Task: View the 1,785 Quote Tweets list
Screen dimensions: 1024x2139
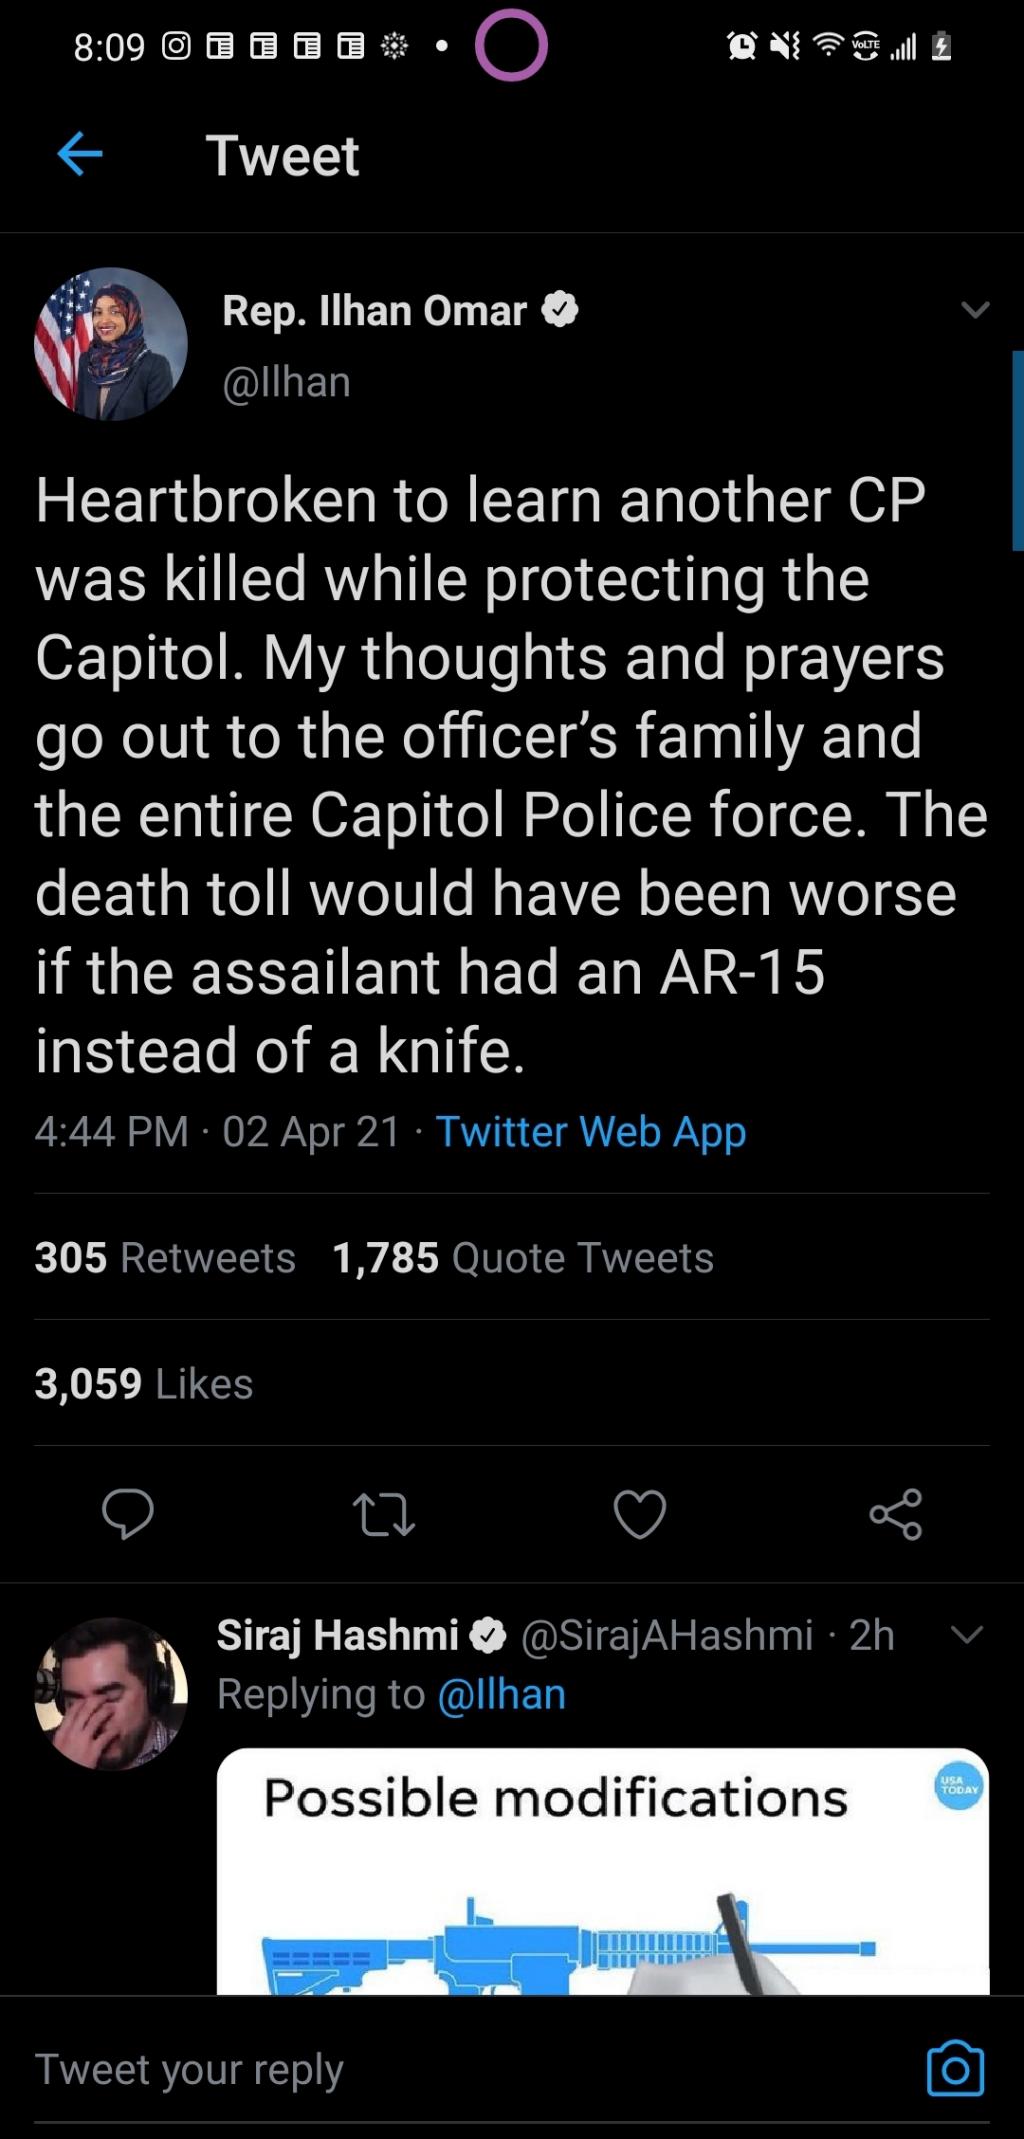Action: [523, 1257]
